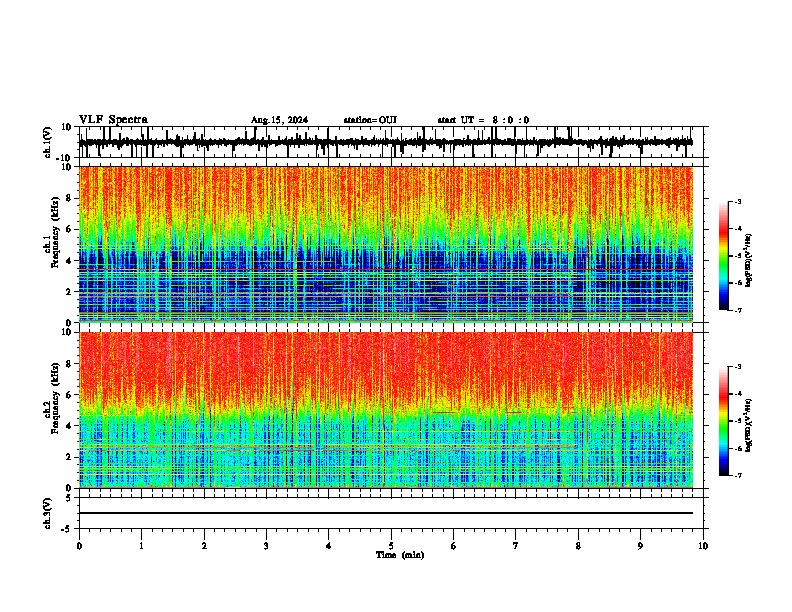This screenshot has width=792, height=612.
Task: Click time axis tick label '0'
Action: coord(79,546)
